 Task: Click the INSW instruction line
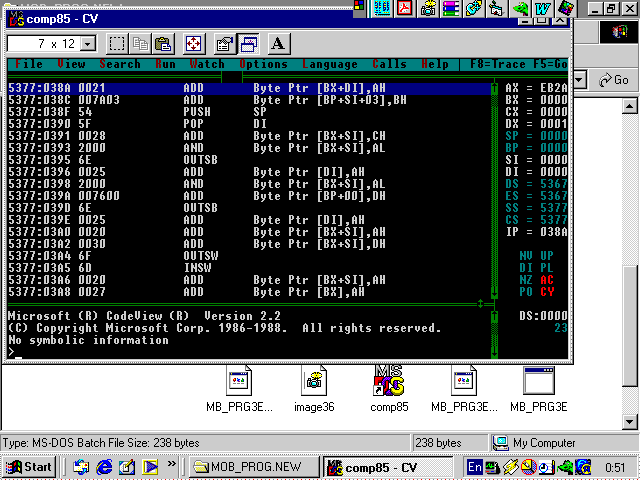tap(249, 268)
